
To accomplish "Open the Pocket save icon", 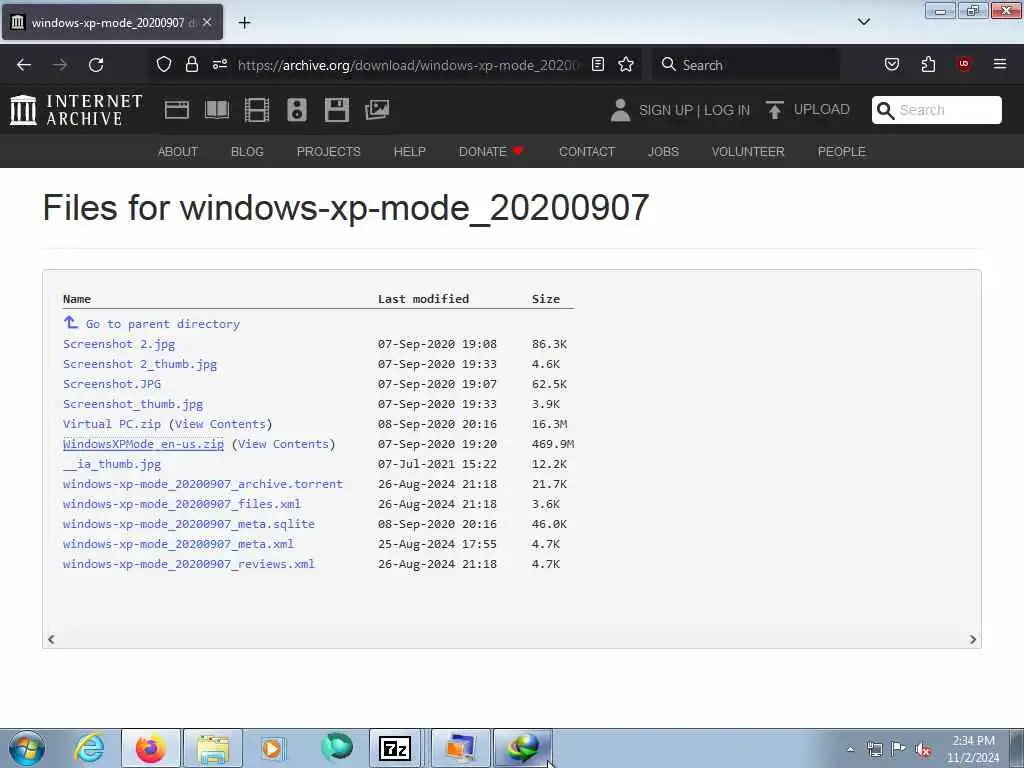I will 891,64.
